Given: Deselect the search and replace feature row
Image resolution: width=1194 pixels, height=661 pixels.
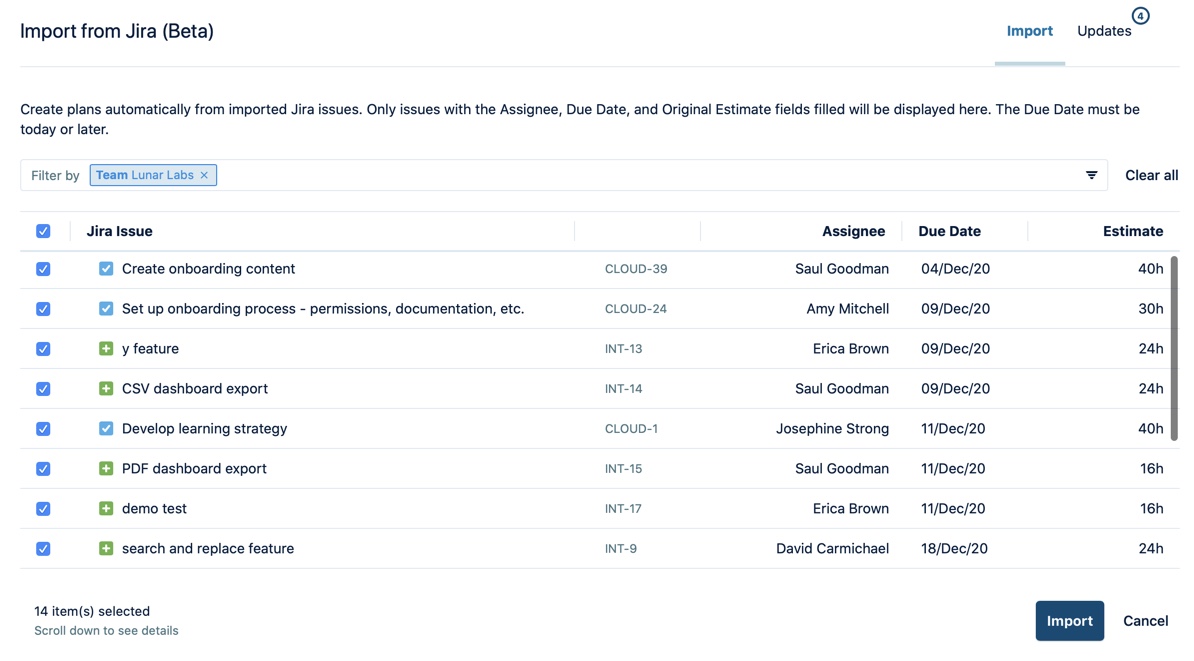Looking at the screenshot, I should click(43, 548).
